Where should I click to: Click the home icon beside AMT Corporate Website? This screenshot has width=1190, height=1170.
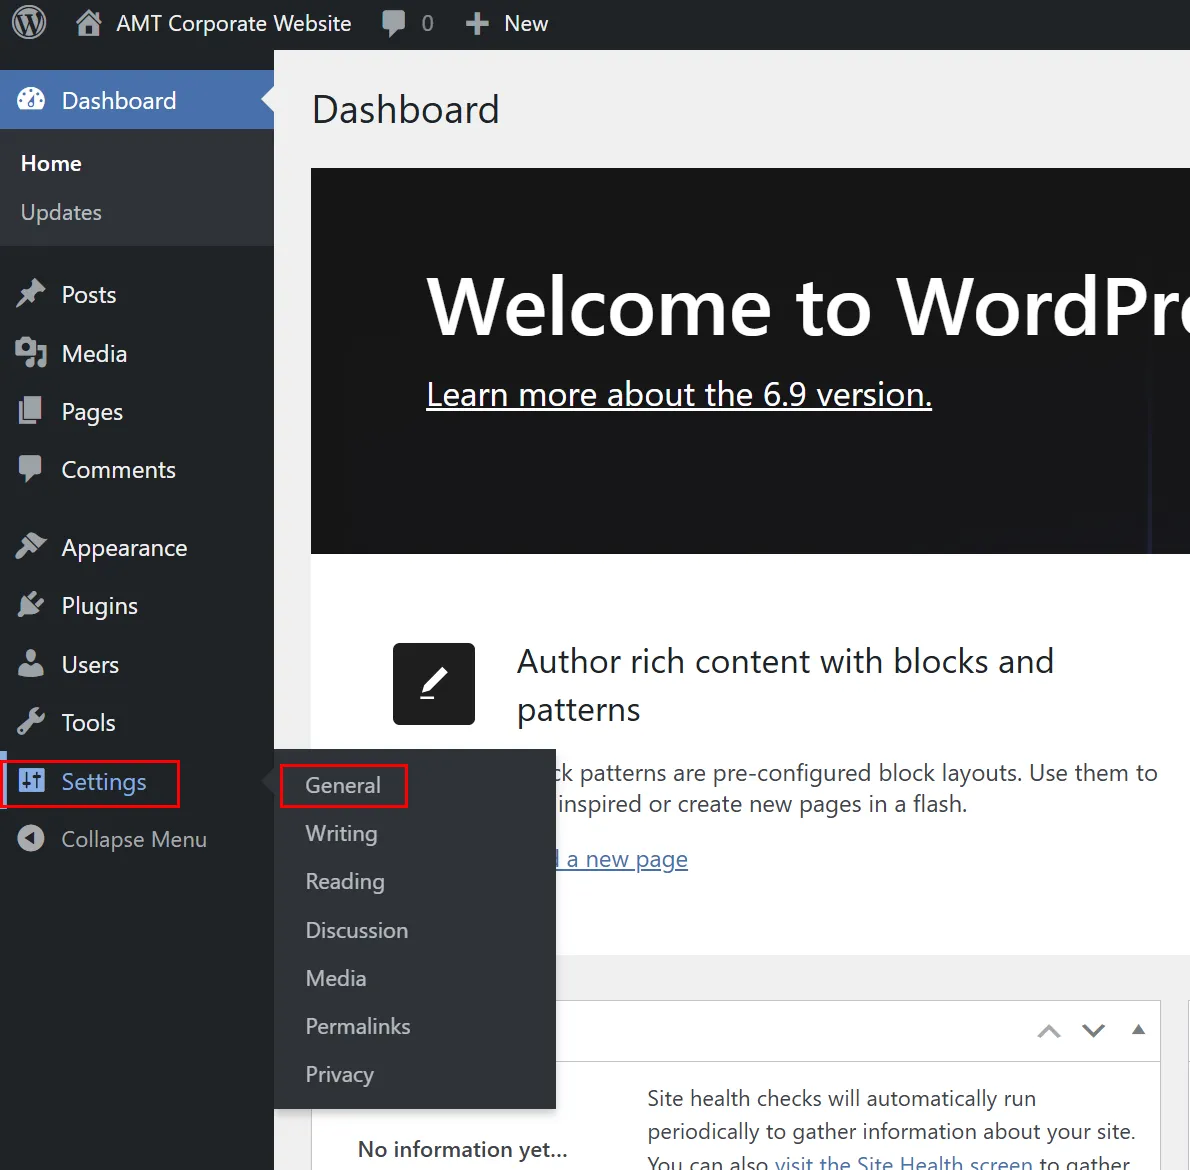point(88,23)
